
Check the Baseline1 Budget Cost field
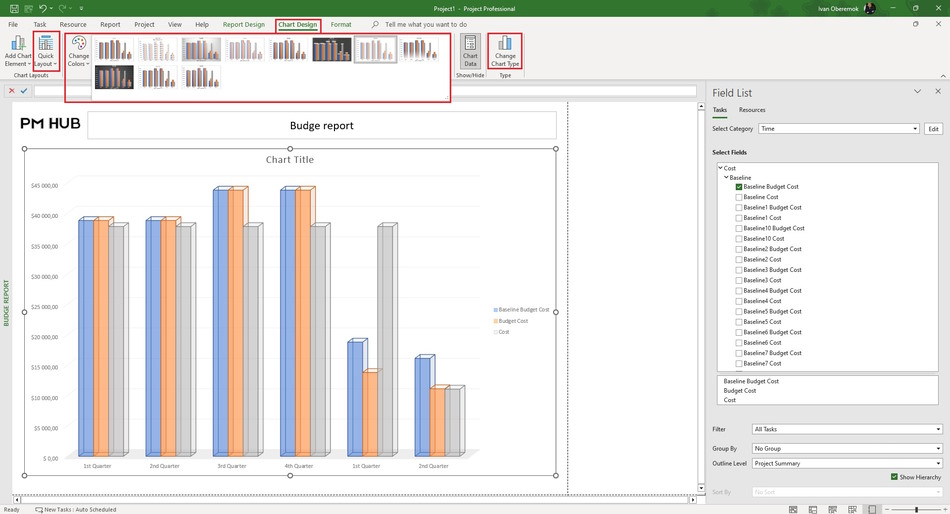pyautogui.click(x=739, y=207)
